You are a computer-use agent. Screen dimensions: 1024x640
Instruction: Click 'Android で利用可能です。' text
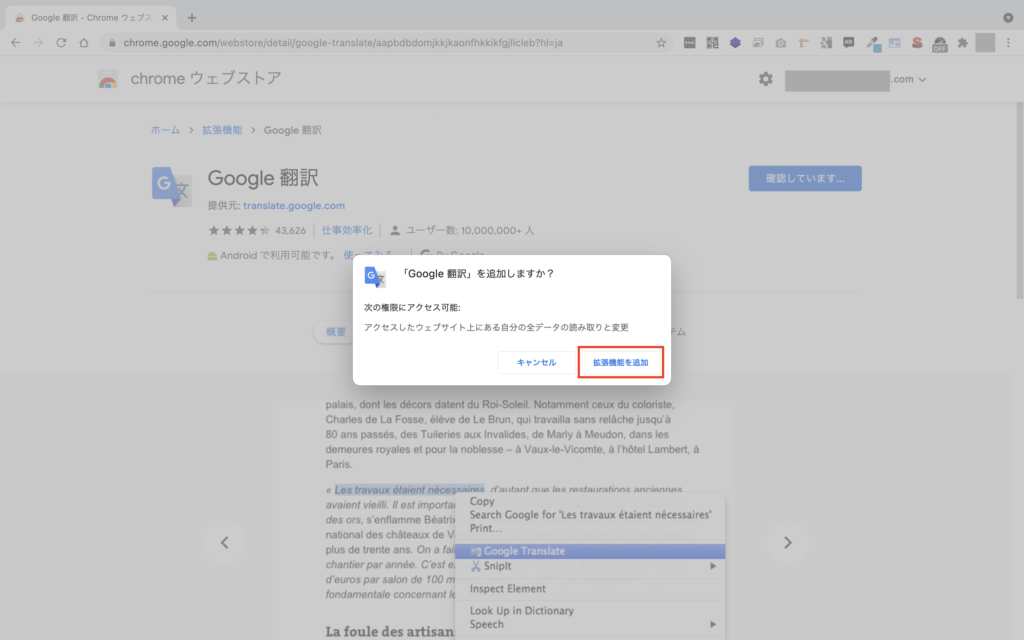click(x=279, y=255)
